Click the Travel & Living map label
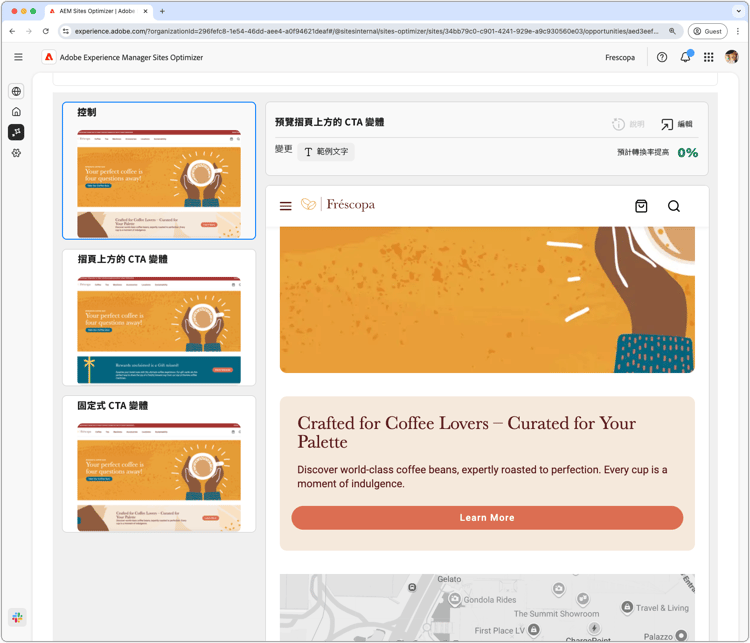 pyautogui.click(x=662, y=608)
